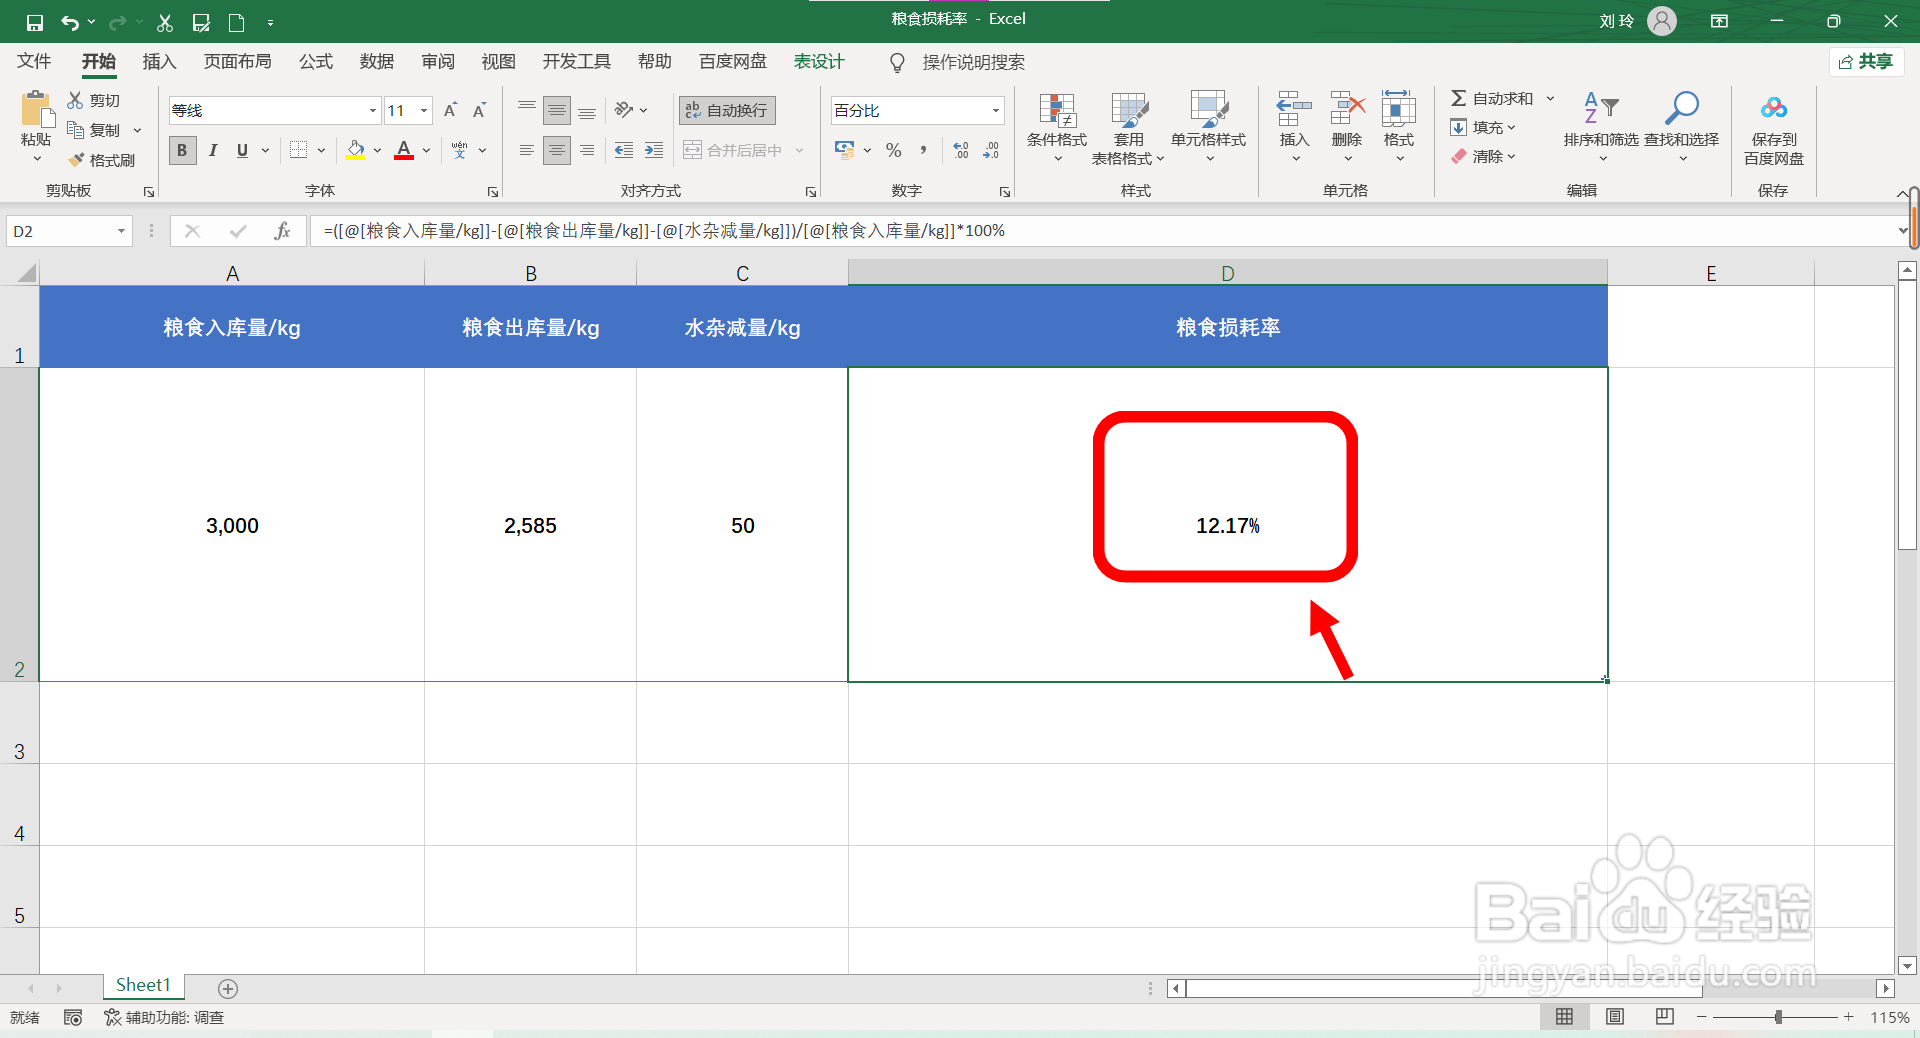1920x1038 pixels.
Task: Open Conditional Formatting menu
Action: (x=1057, y=128)
